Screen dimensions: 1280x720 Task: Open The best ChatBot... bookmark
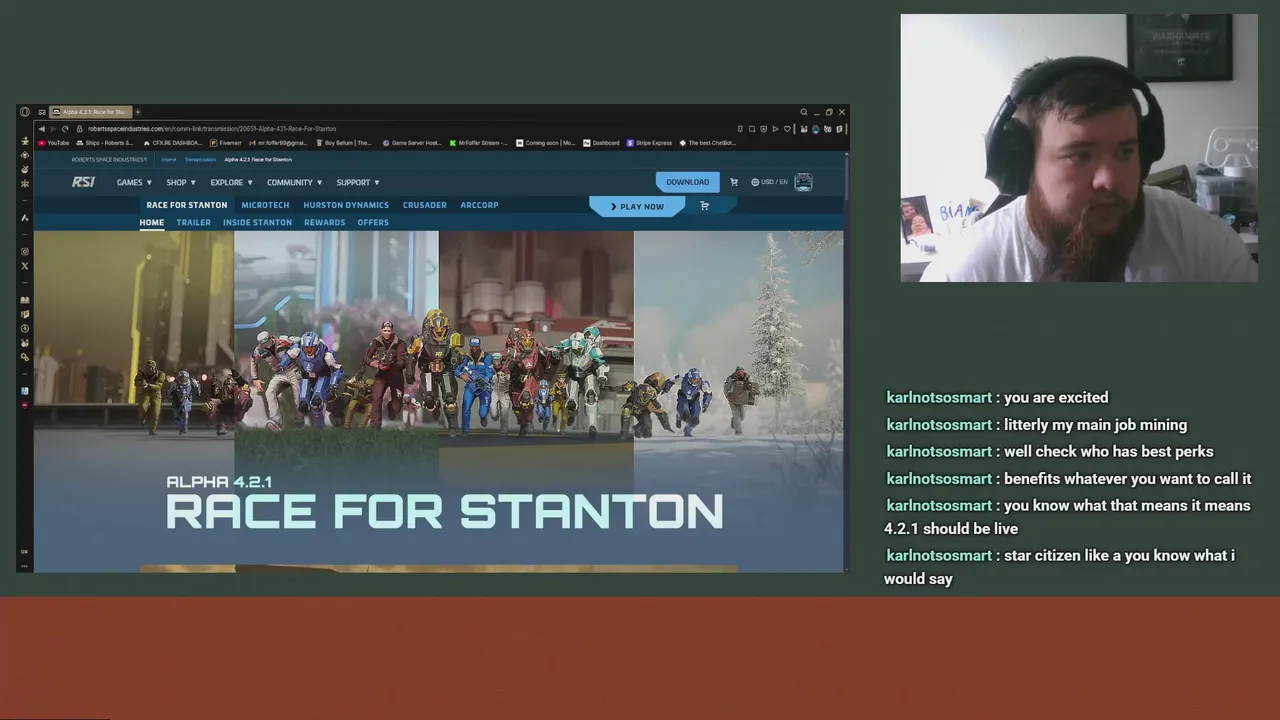tap(708, 143)
